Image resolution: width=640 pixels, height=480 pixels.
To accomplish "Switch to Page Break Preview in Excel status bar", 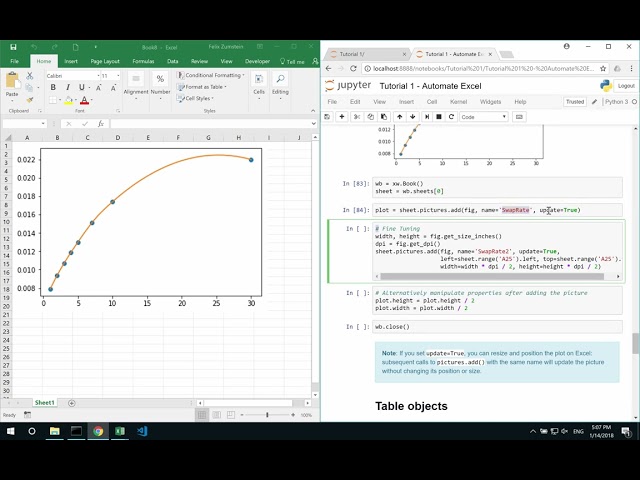I will click(231, 415).
